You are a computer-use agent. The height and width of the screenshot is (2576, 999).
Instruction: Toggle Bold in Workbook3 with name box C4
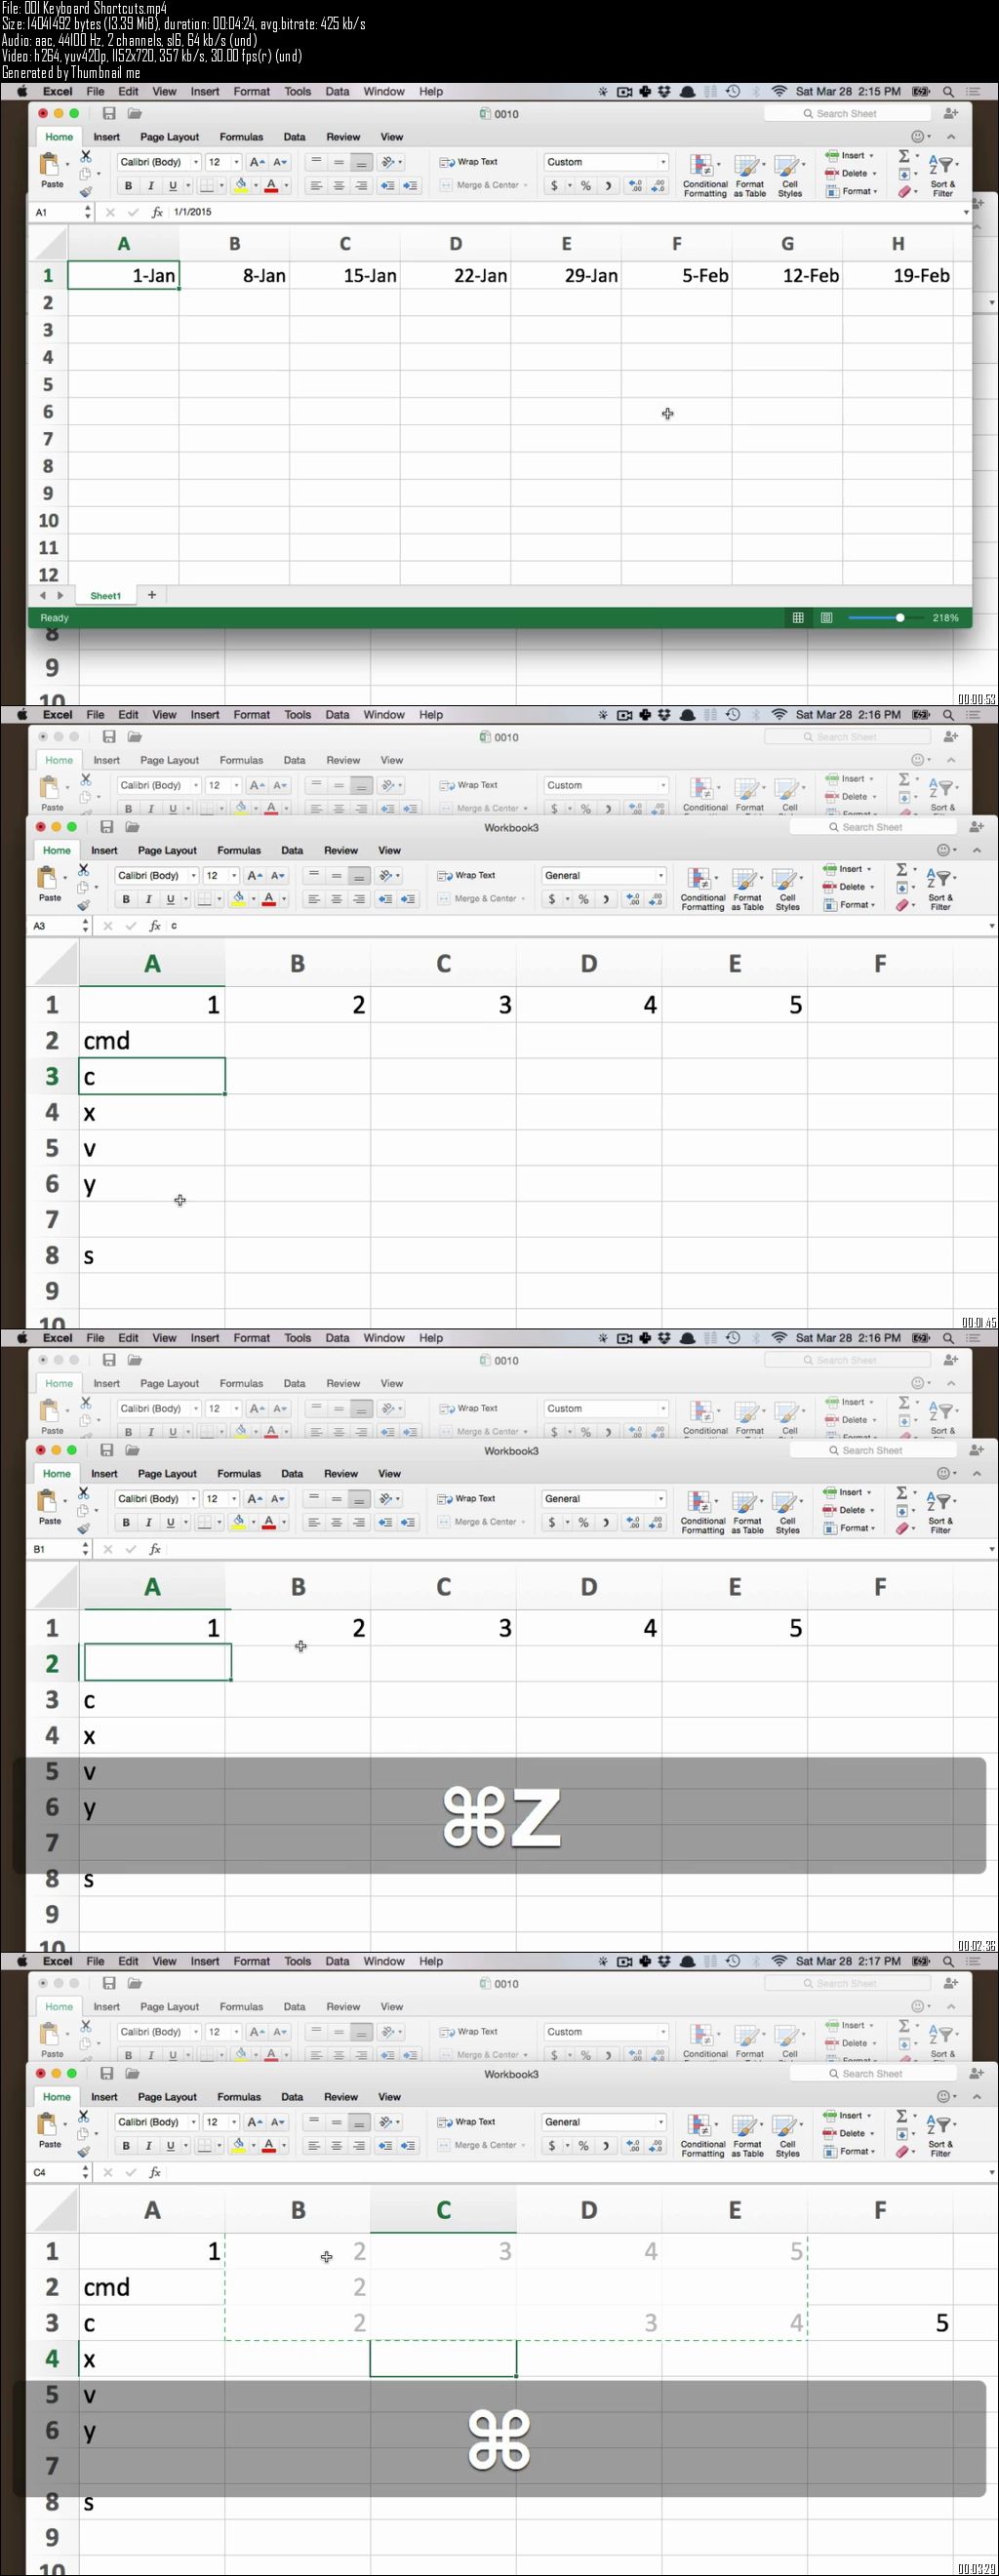125,2145
